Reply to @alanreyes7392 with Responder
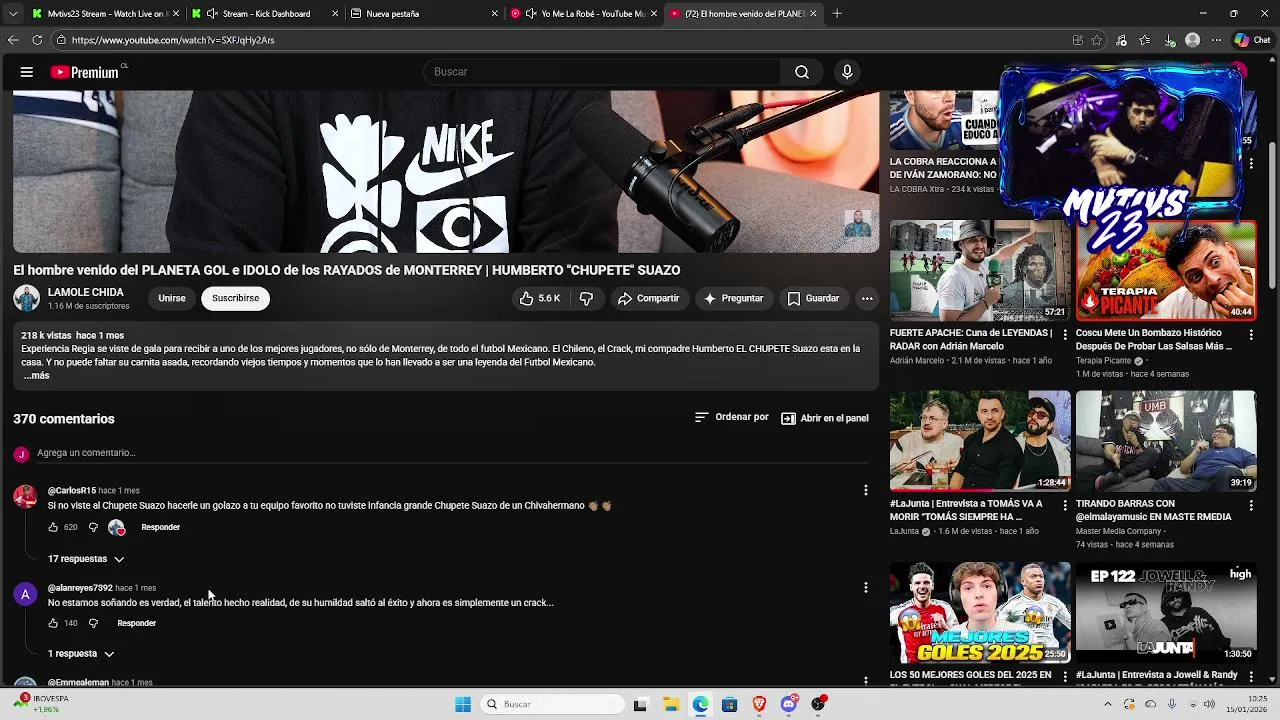The height and width of the screenshot is (720, 1280). pos(136,623)
